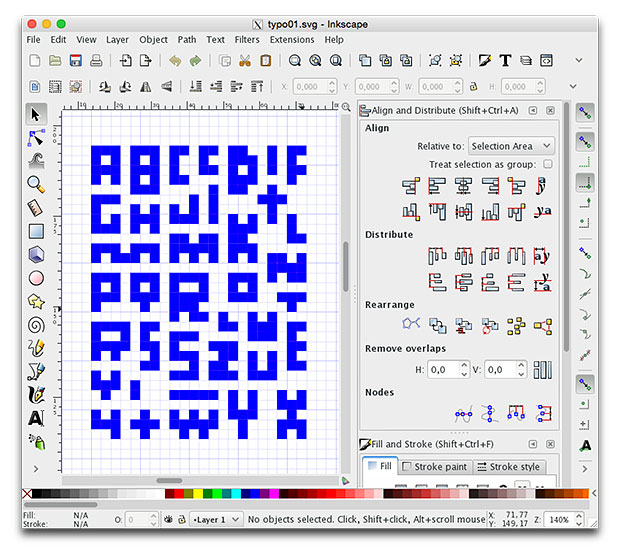Image resolution: width=620 pixels, height=556 pixels.
Task: Click the no-color X swatch
Action: [x=27, y=493]
